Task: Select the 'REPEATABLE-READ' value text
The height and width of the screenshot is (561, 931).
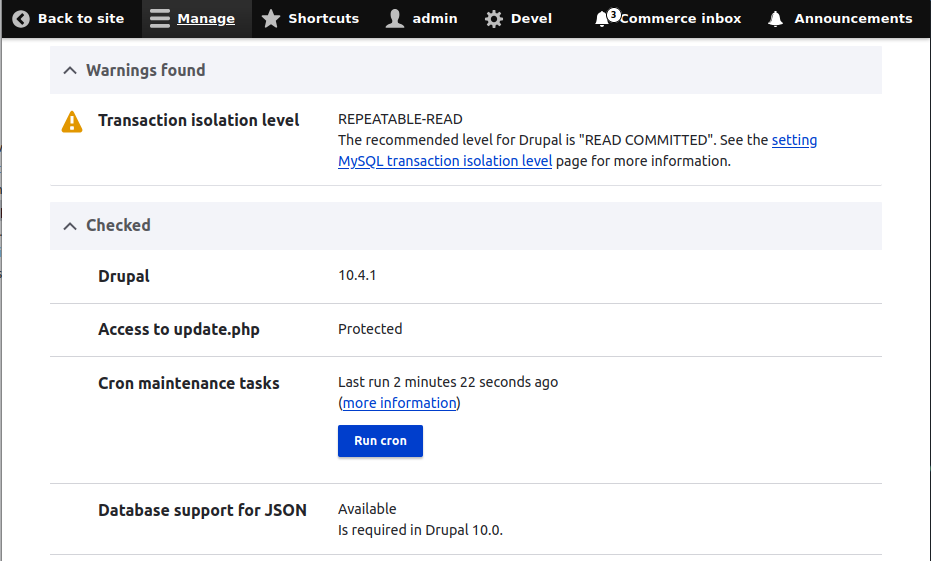Action: [400, 119]
